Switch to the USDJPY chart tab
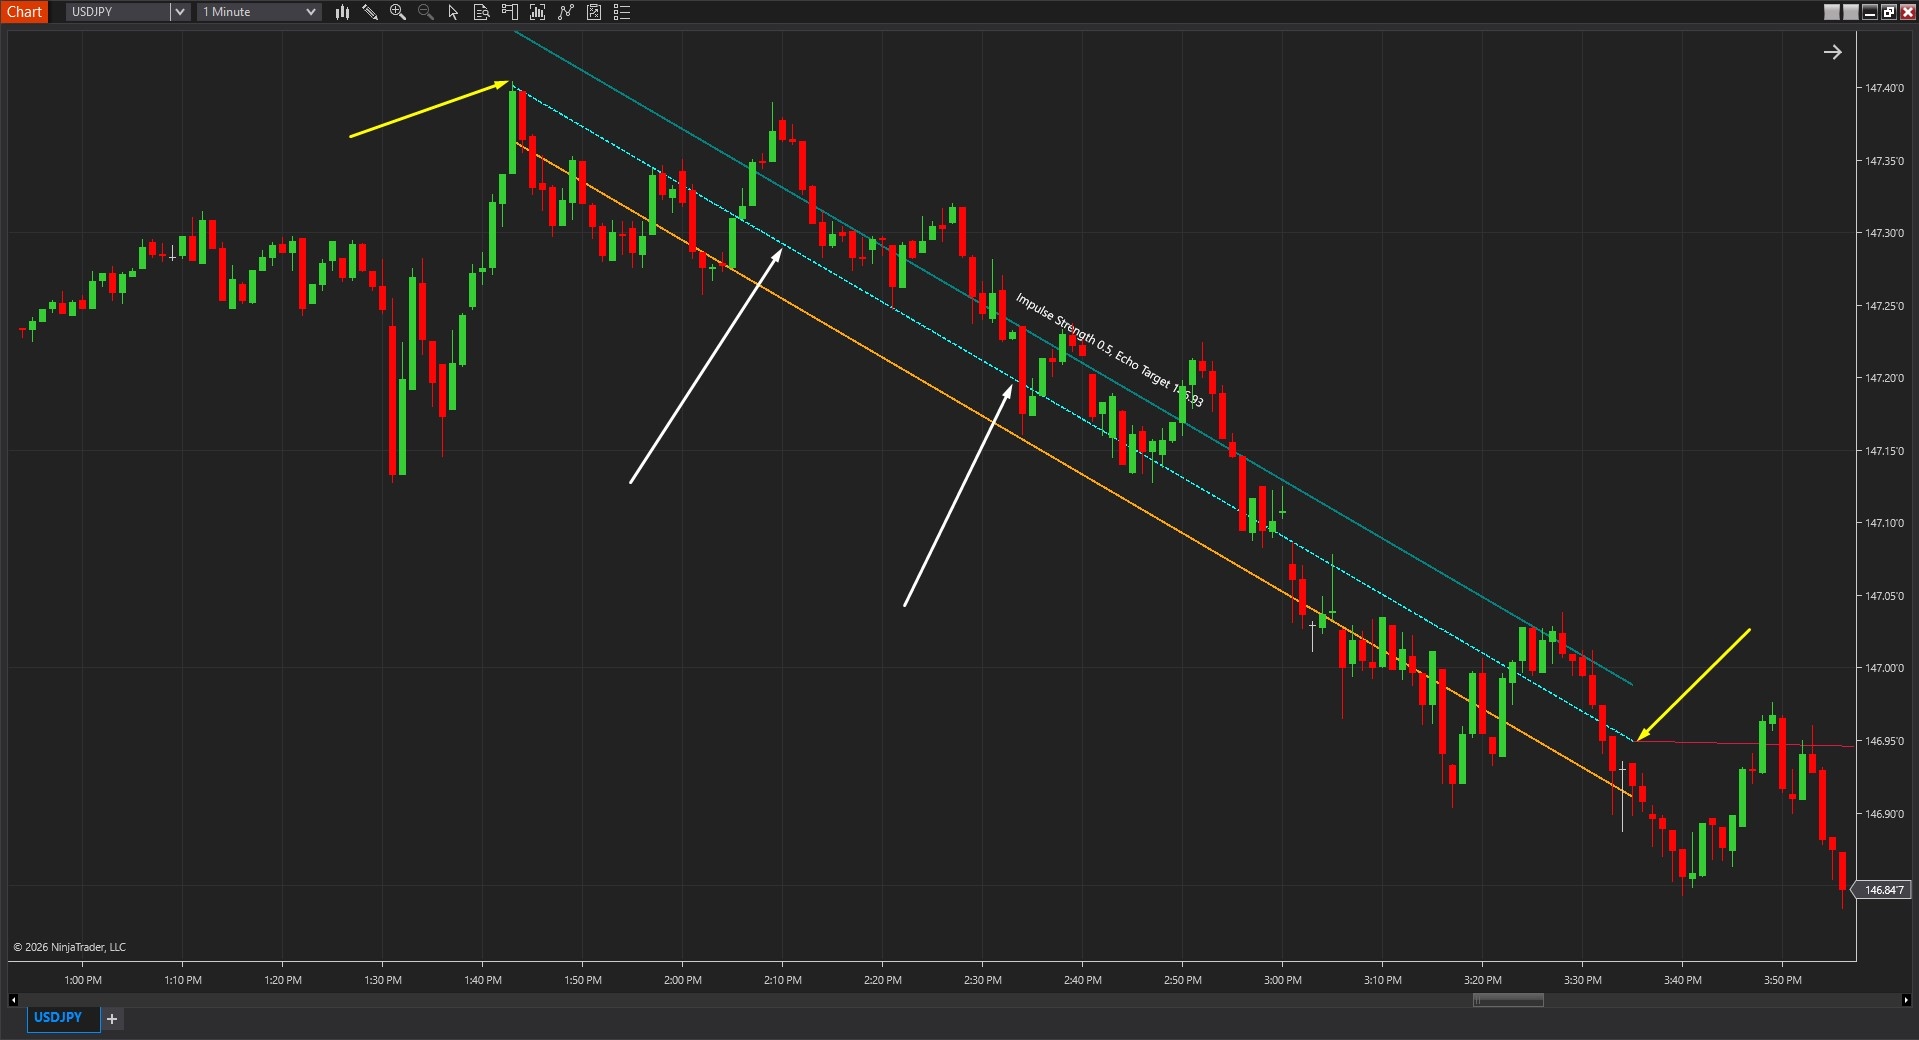This screenshot has height=1040, width=1919. 58,1018
